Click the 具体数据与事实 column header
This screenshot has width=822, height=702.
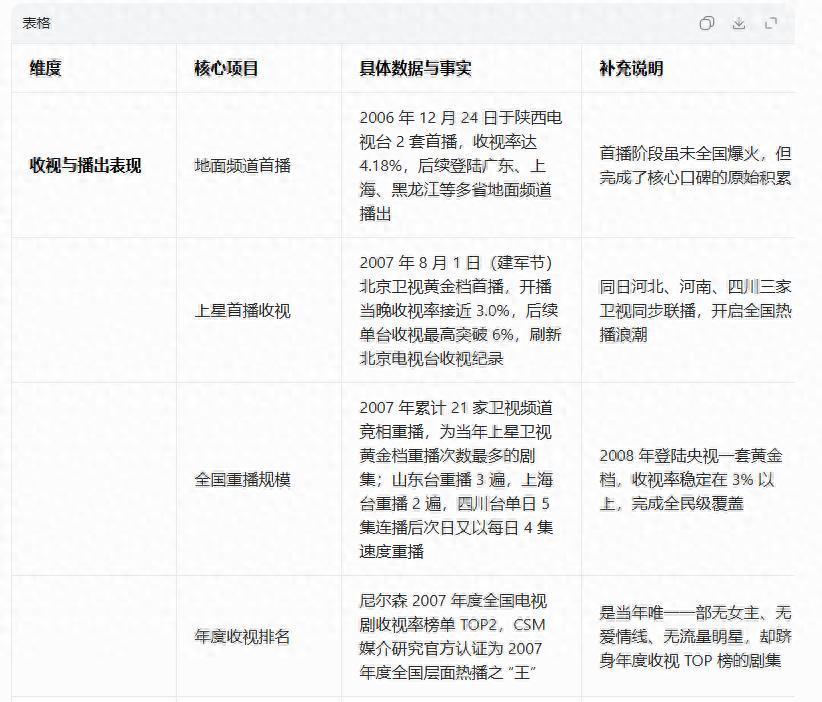[x=415, y=69]
